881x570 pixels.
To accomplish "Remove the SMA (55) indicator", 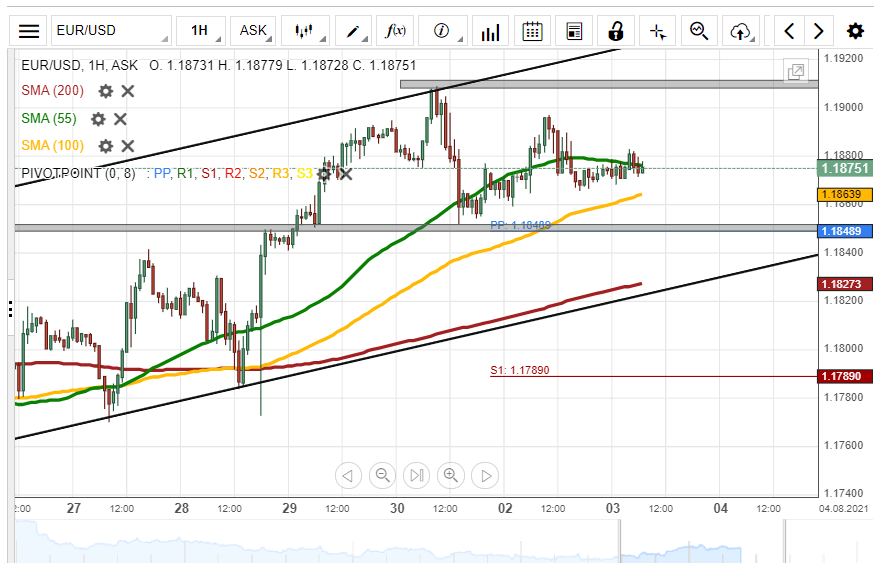I will pyautogui.click(x=120, y=119).
